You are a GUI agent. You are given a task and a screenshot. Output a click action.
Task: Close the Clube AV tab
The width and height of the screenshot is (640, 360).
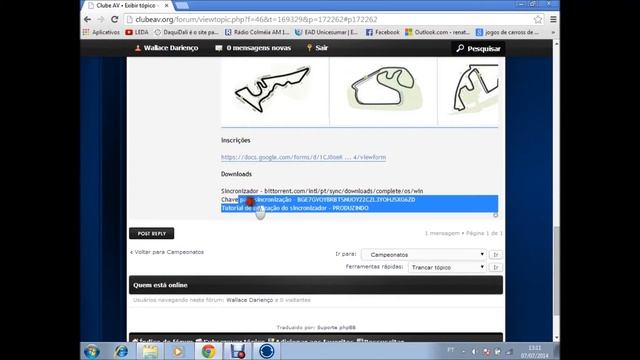[x=167, y=6]
